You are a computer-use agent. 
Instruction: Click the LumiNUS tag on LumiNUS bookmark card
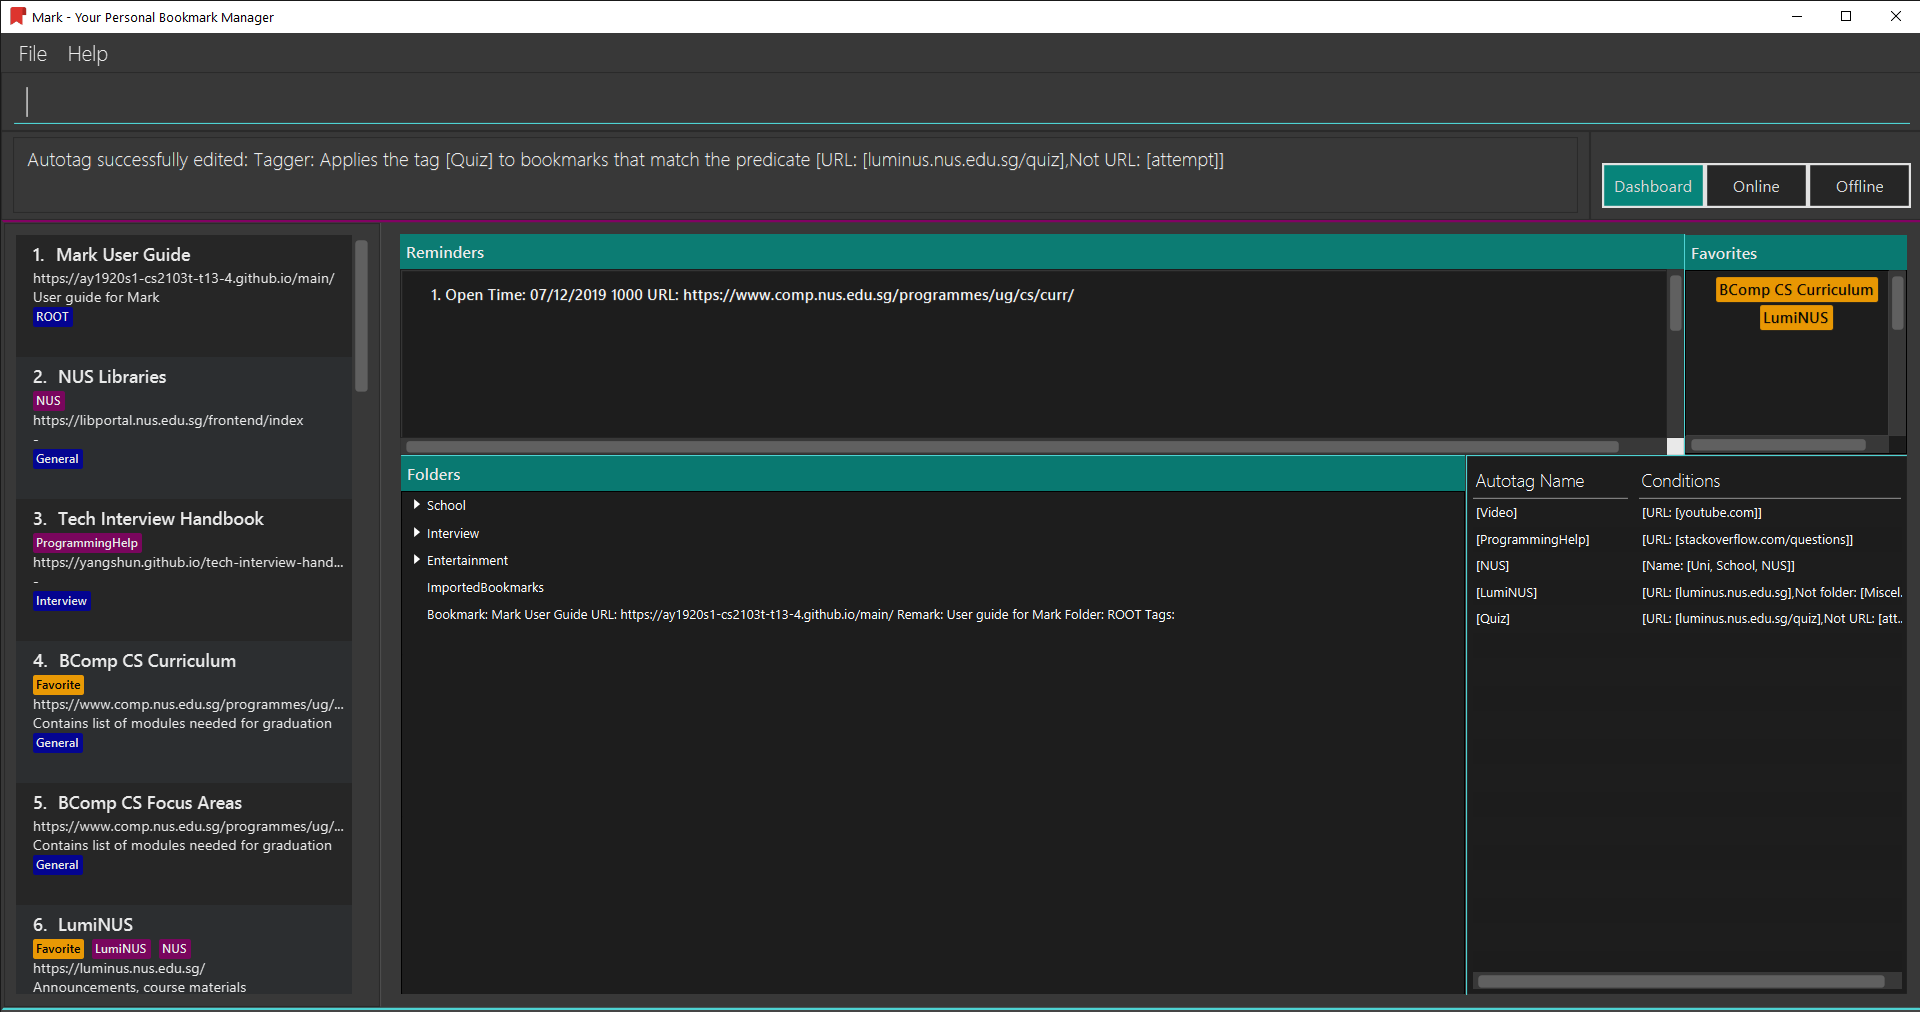tap(120, 949)
